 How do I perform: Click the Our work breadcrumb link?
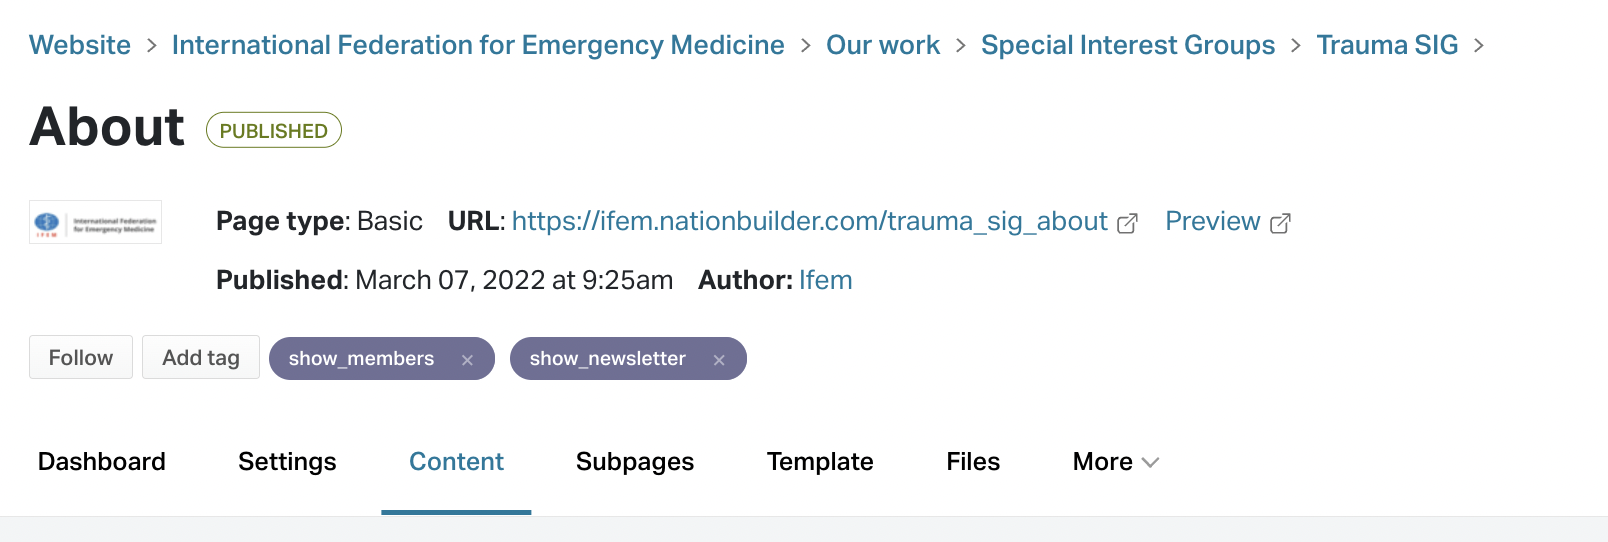coord(882,45)
